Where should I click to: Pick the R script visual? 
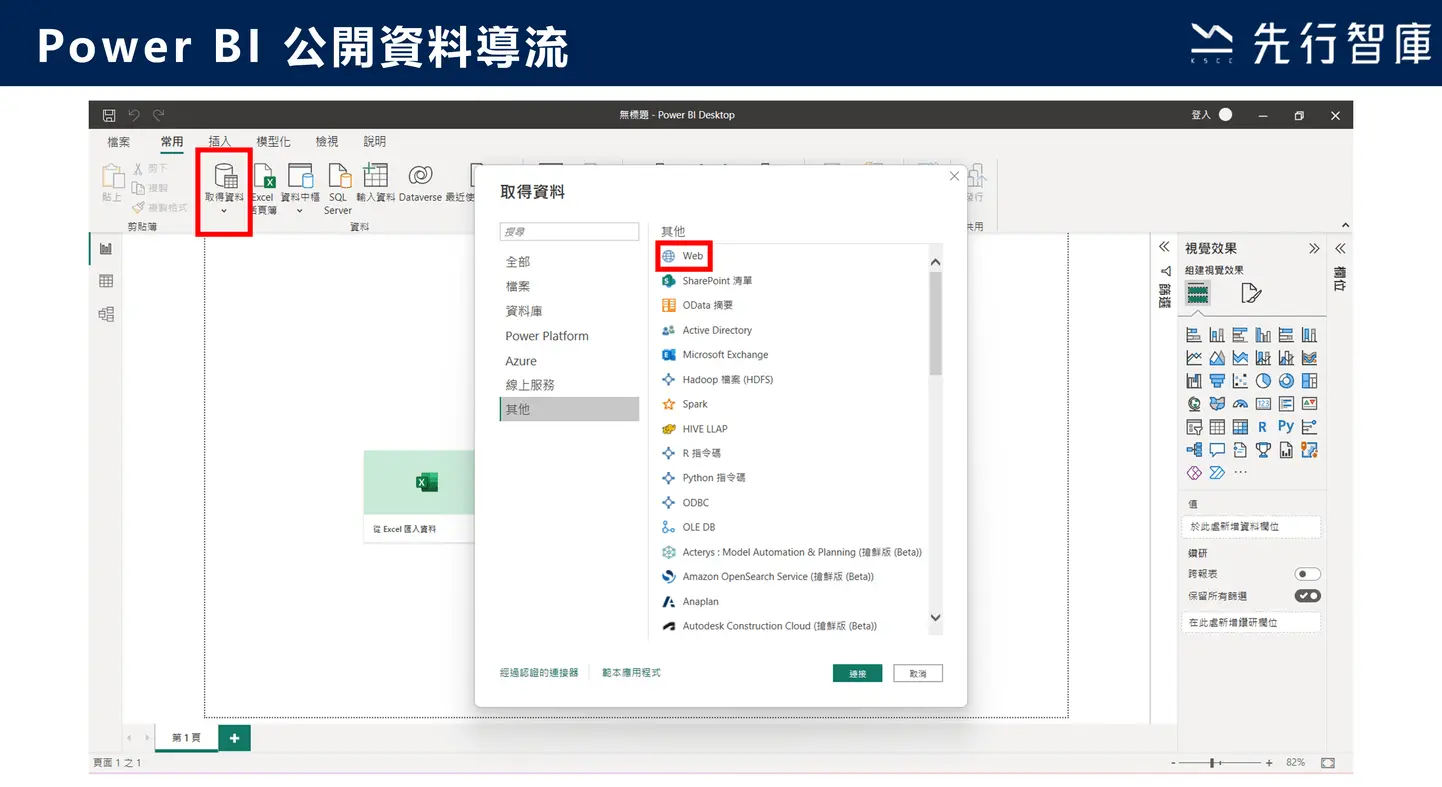[1263, 427]
